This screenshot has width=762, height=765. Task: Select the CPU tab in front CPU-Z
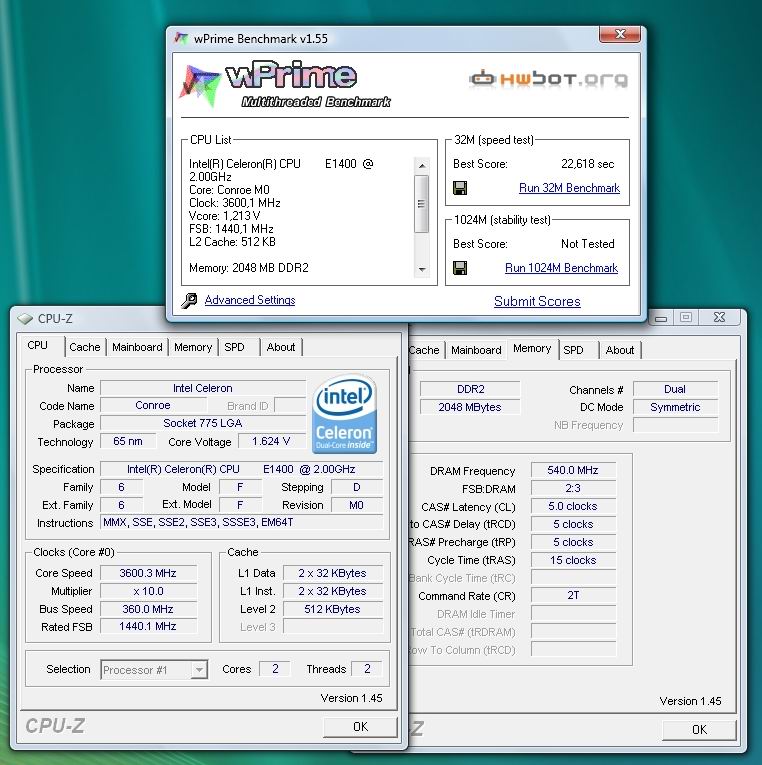click(x=38, y=345)
